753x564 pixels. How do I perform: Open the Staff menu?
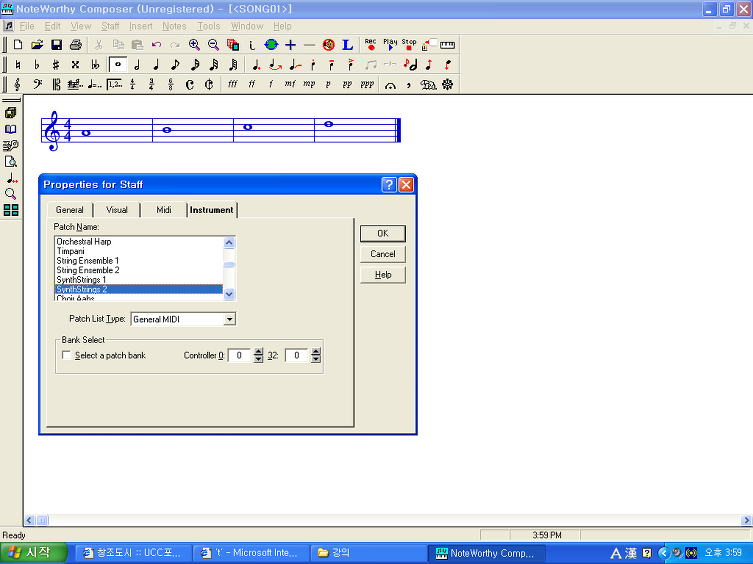(110, 26)
